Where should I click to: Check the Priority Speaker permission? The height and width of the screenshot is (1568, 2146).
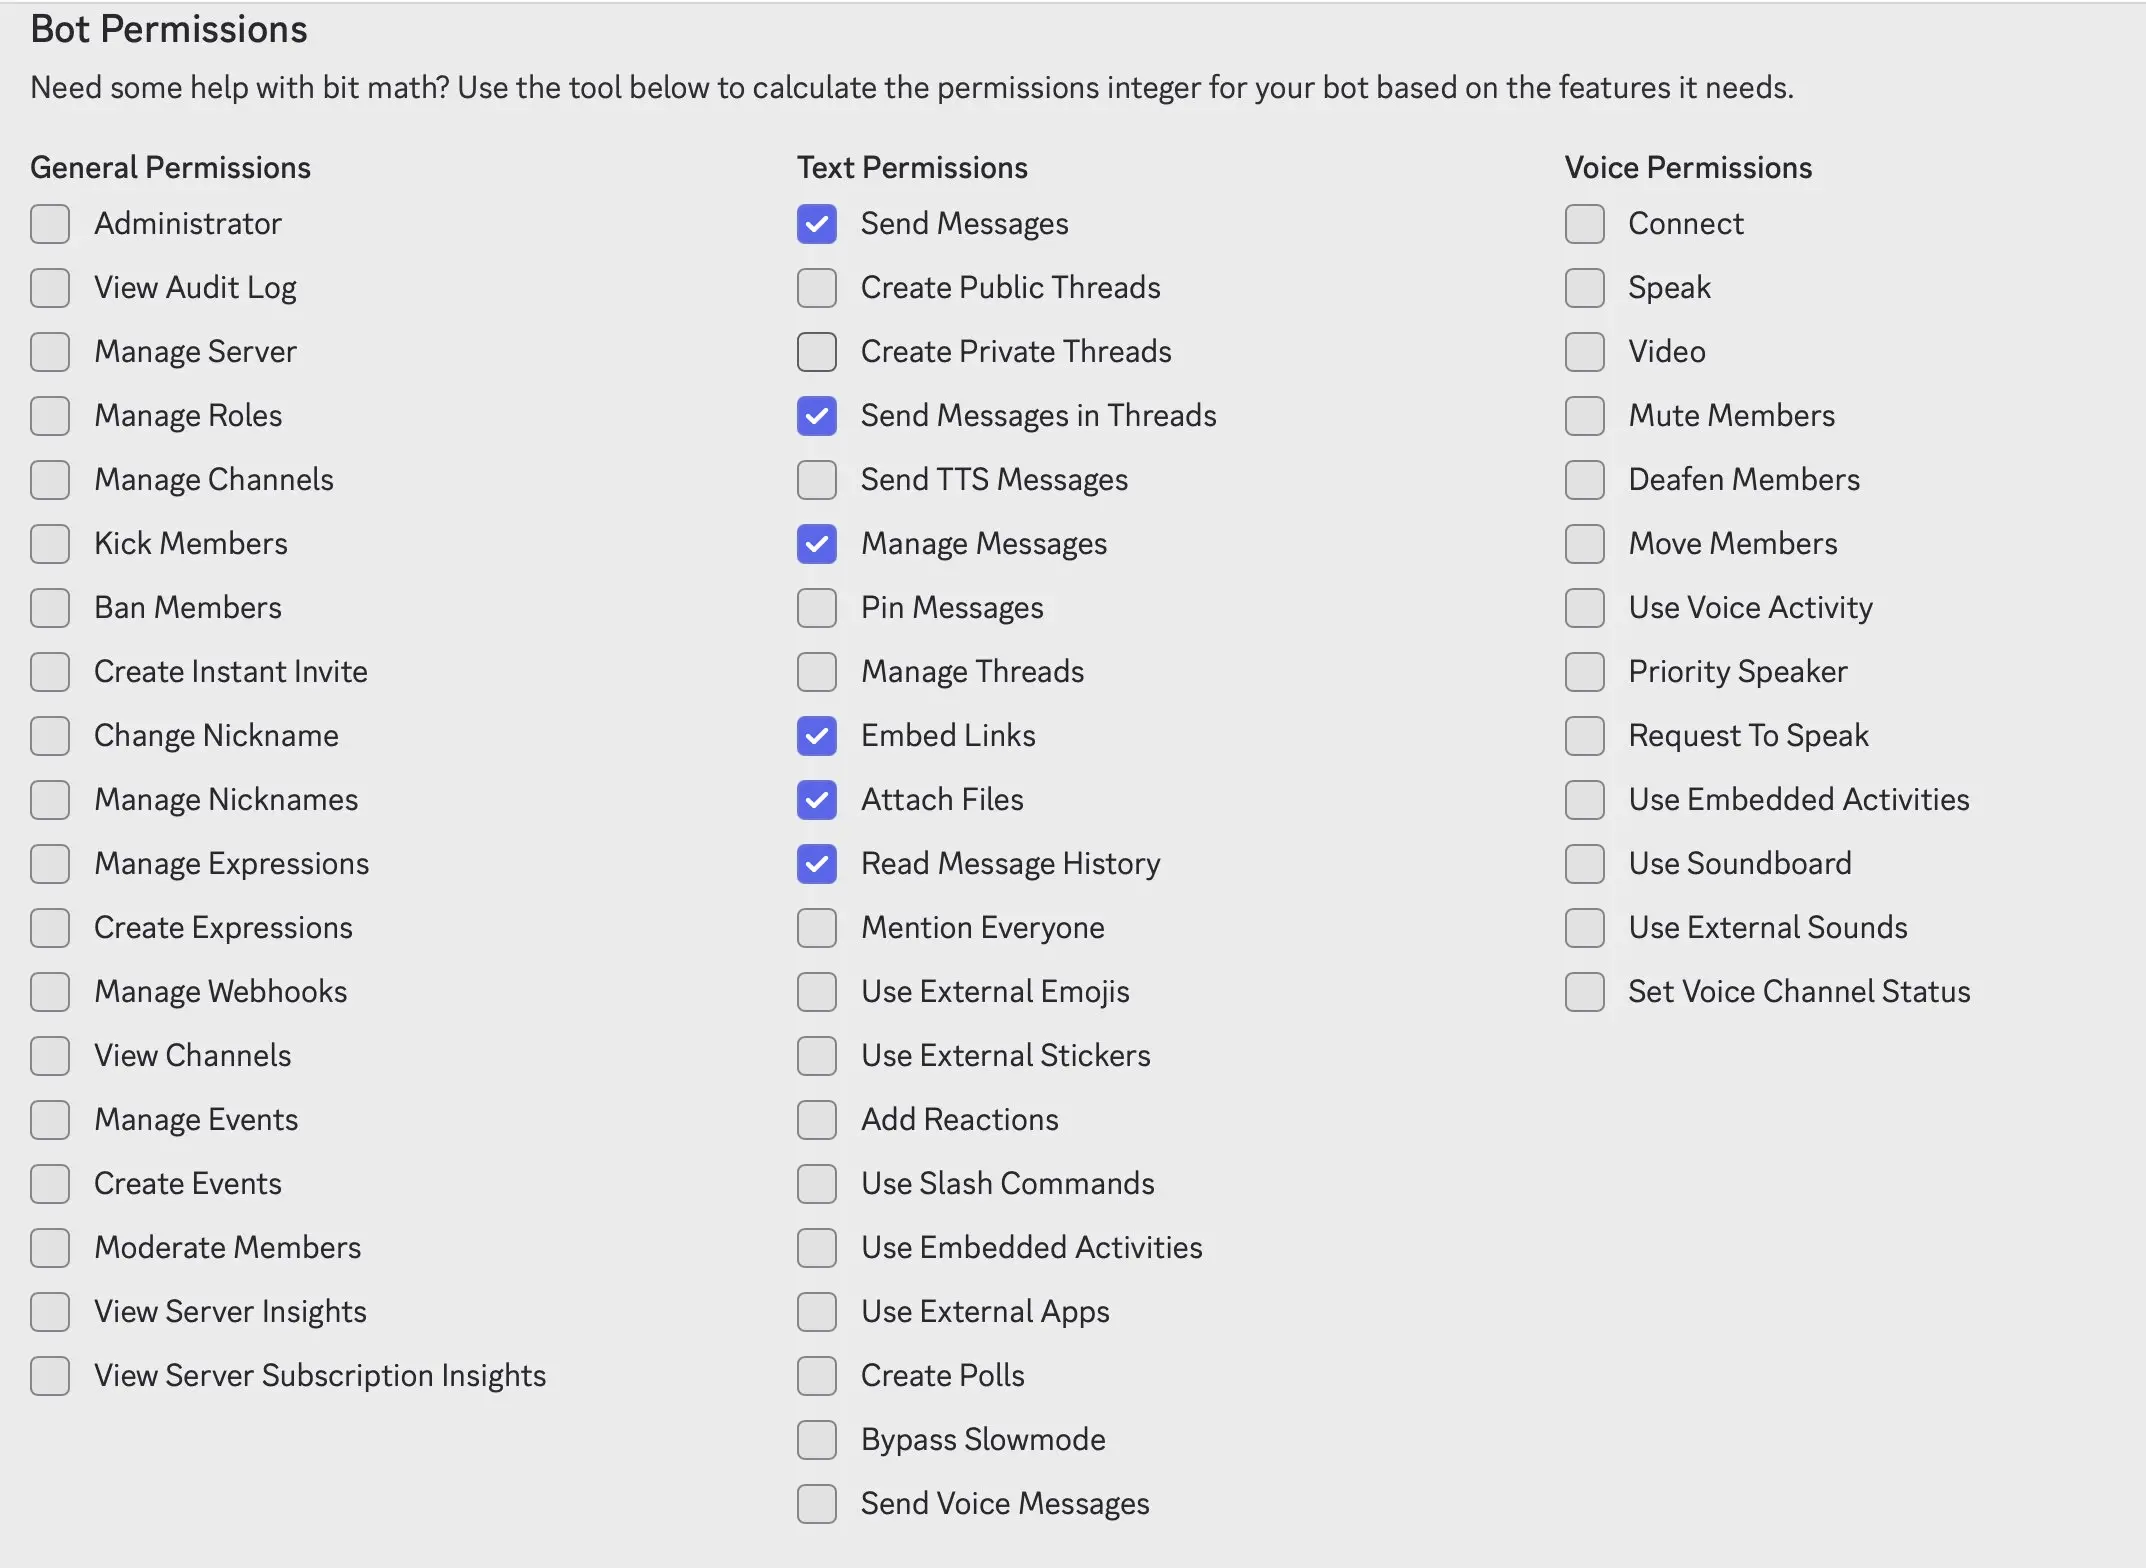pos(1584,672)
